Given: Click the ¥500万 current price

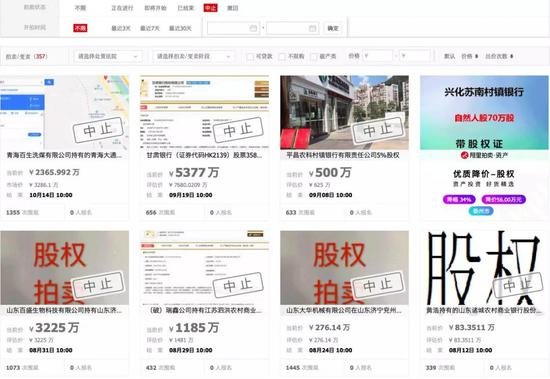Looking at the screenshot, I should pos(330,173).
